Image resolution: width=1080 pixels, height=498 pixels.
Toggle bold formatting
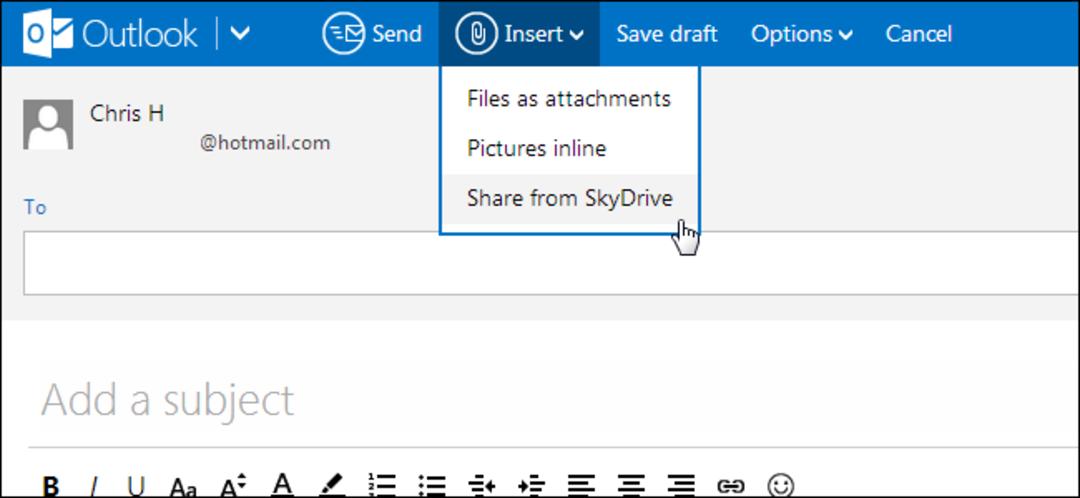pos(50,486)
